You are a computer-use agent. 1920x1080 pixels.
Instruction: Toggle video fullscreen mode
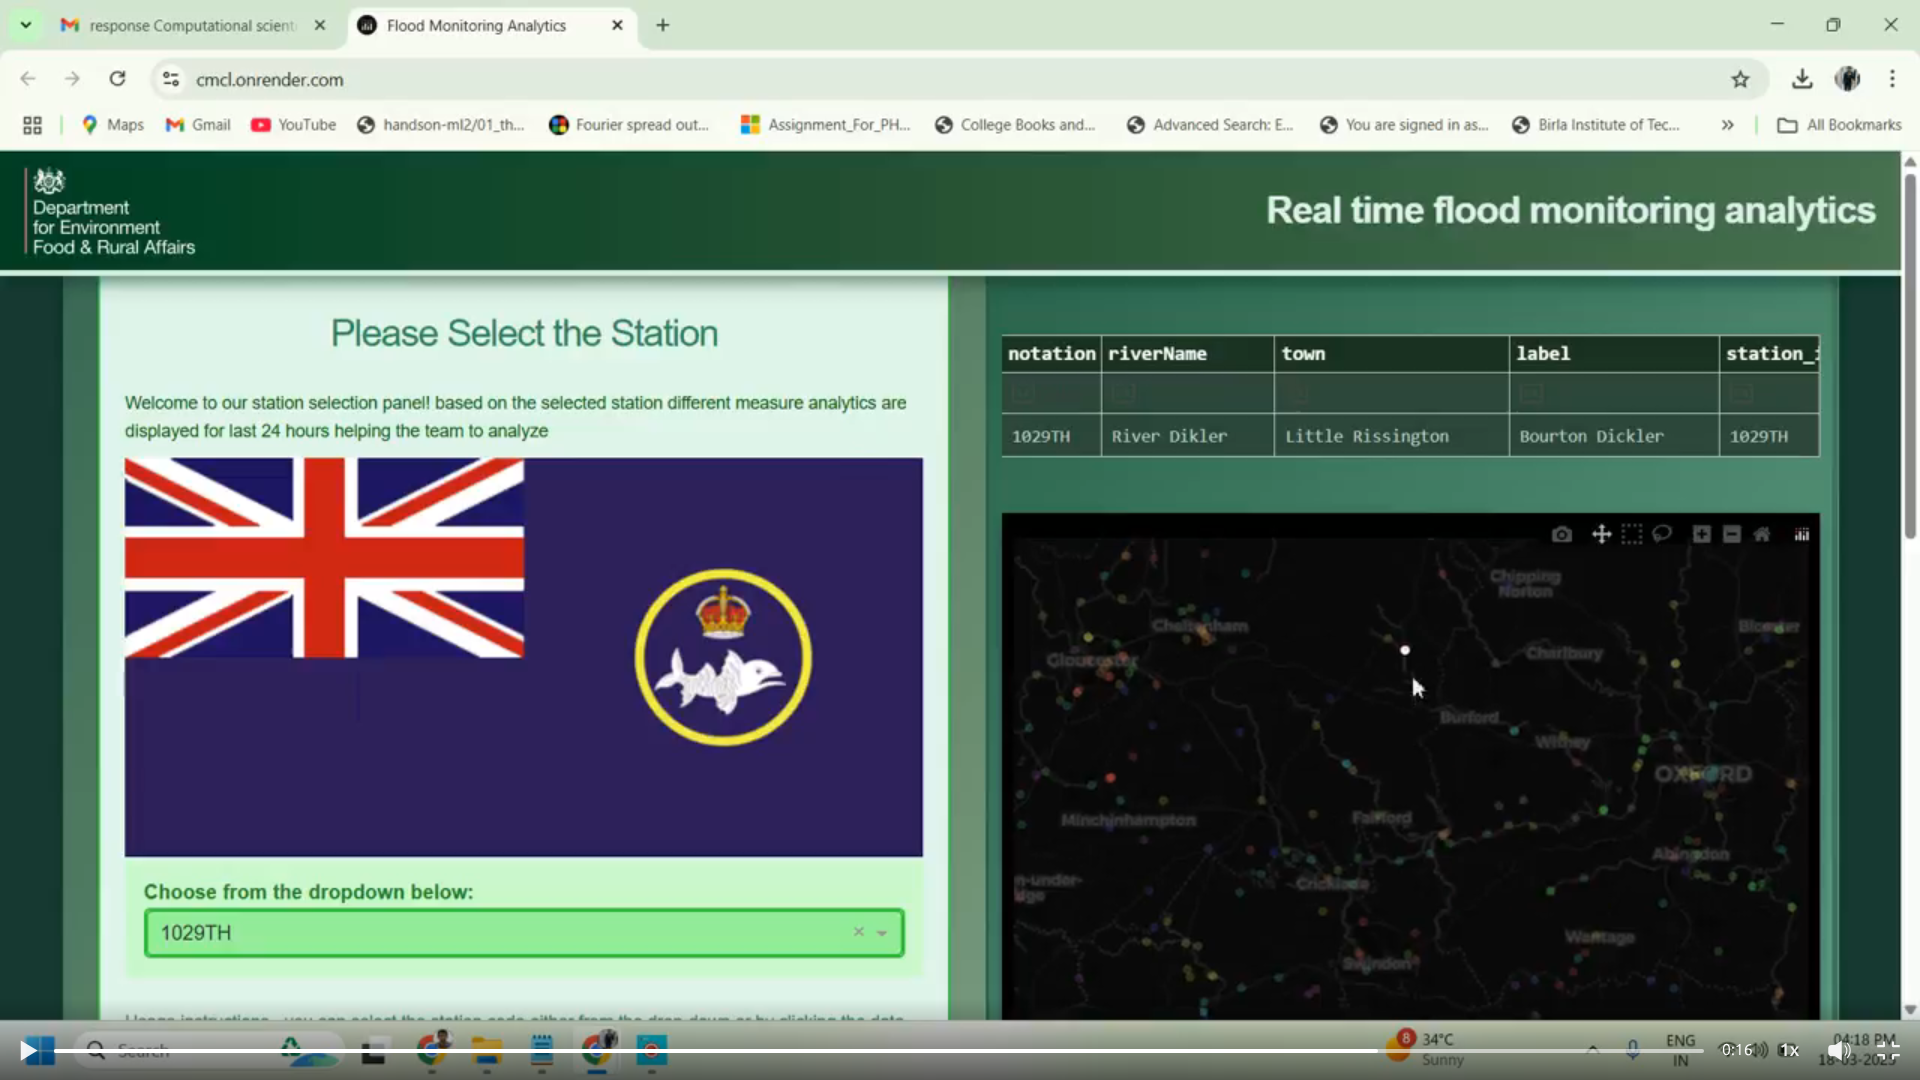(1887, 1050)
